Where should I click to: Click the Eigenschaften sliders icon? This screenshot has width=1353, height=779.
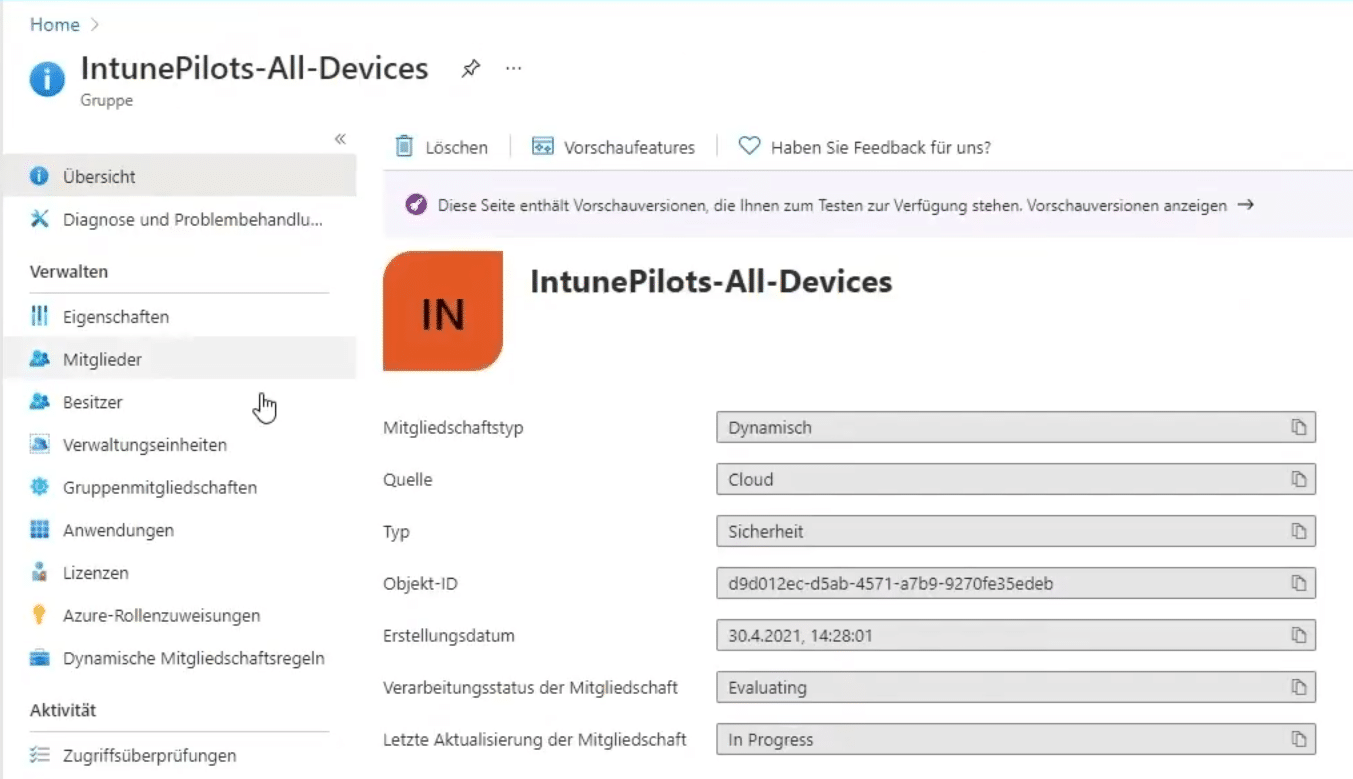pyautogui.click(x=40, y=317)
